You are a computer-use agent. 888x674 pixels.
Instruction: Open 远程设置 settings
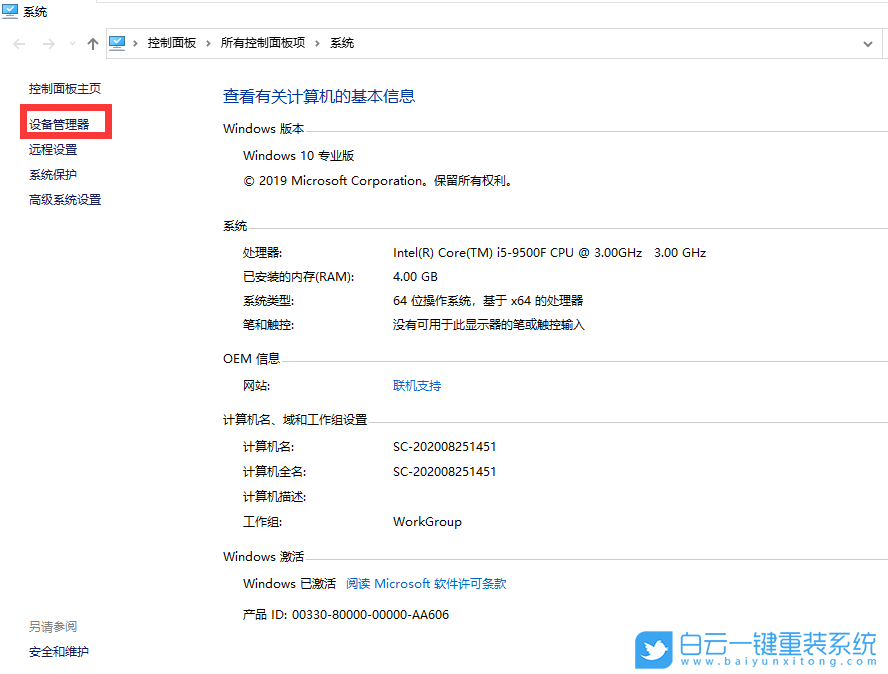[x=53, y=148]
